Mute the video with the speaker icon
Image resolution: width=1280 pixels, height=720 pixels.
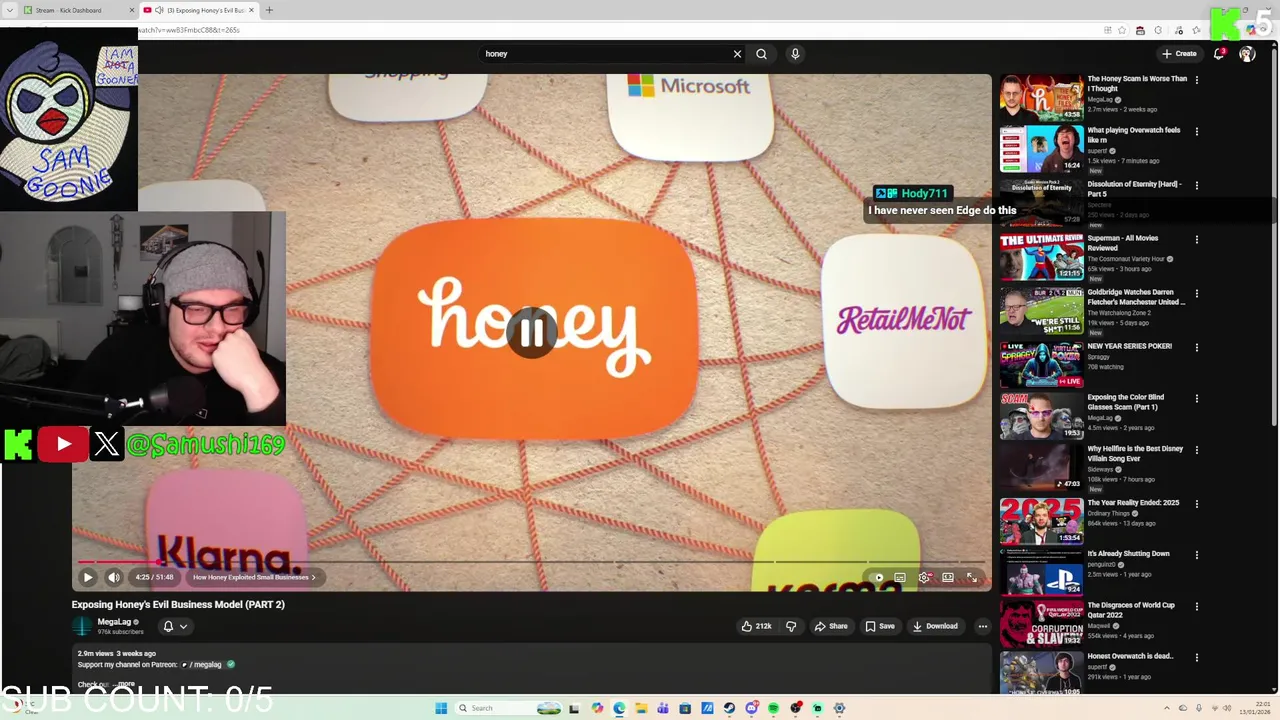coord(114,577)
